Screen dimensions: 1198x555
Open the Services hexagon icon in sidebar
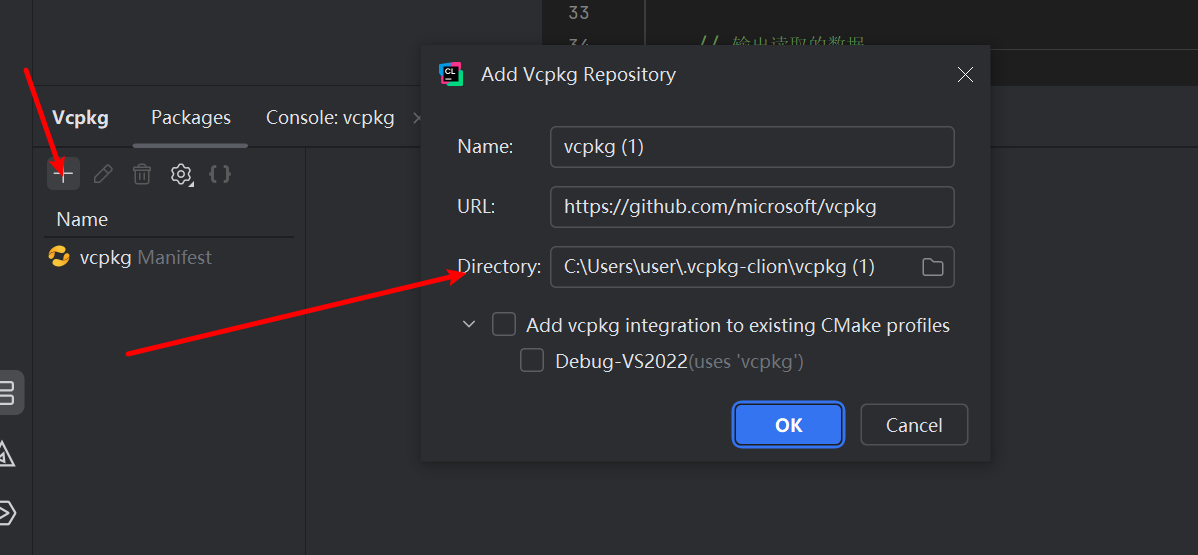coord(6,513)
